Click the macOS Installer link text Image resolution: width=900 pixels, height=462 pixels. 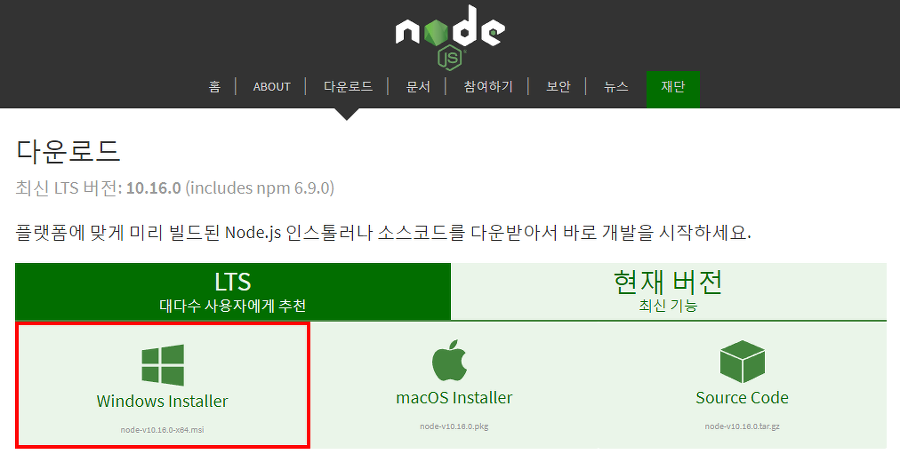454,397
